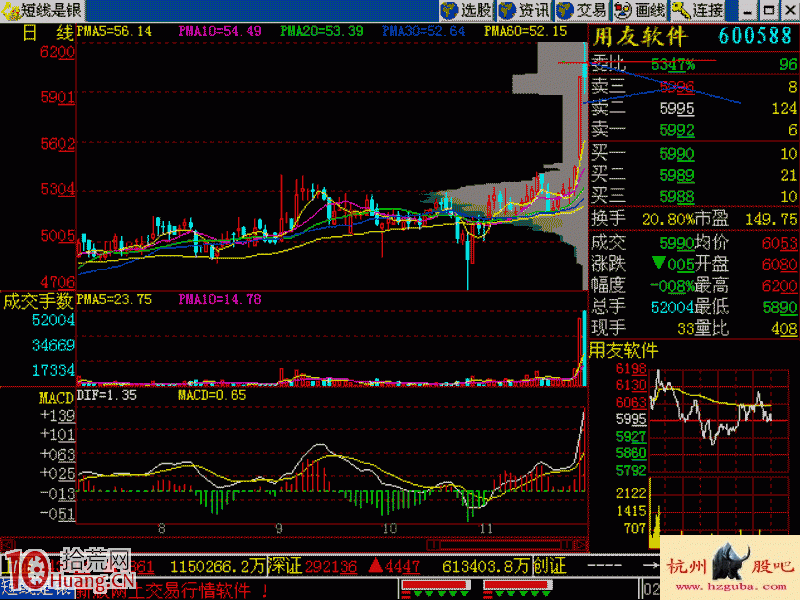Screen dimensions: 800x600
Task: Click volume PMA5=23.75 label
Action: click(x=114, y=299)
